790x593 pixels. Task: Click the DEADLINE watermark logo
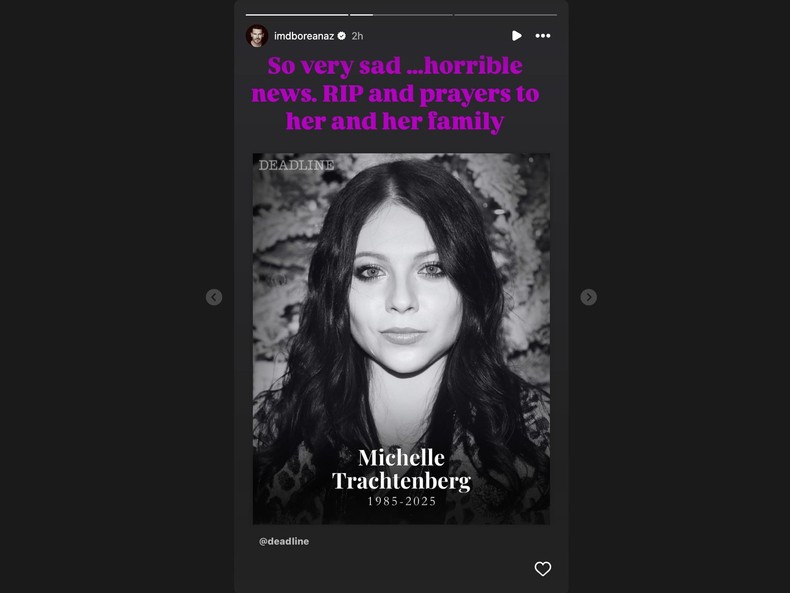pyautogui.click(x=296, y=165)
